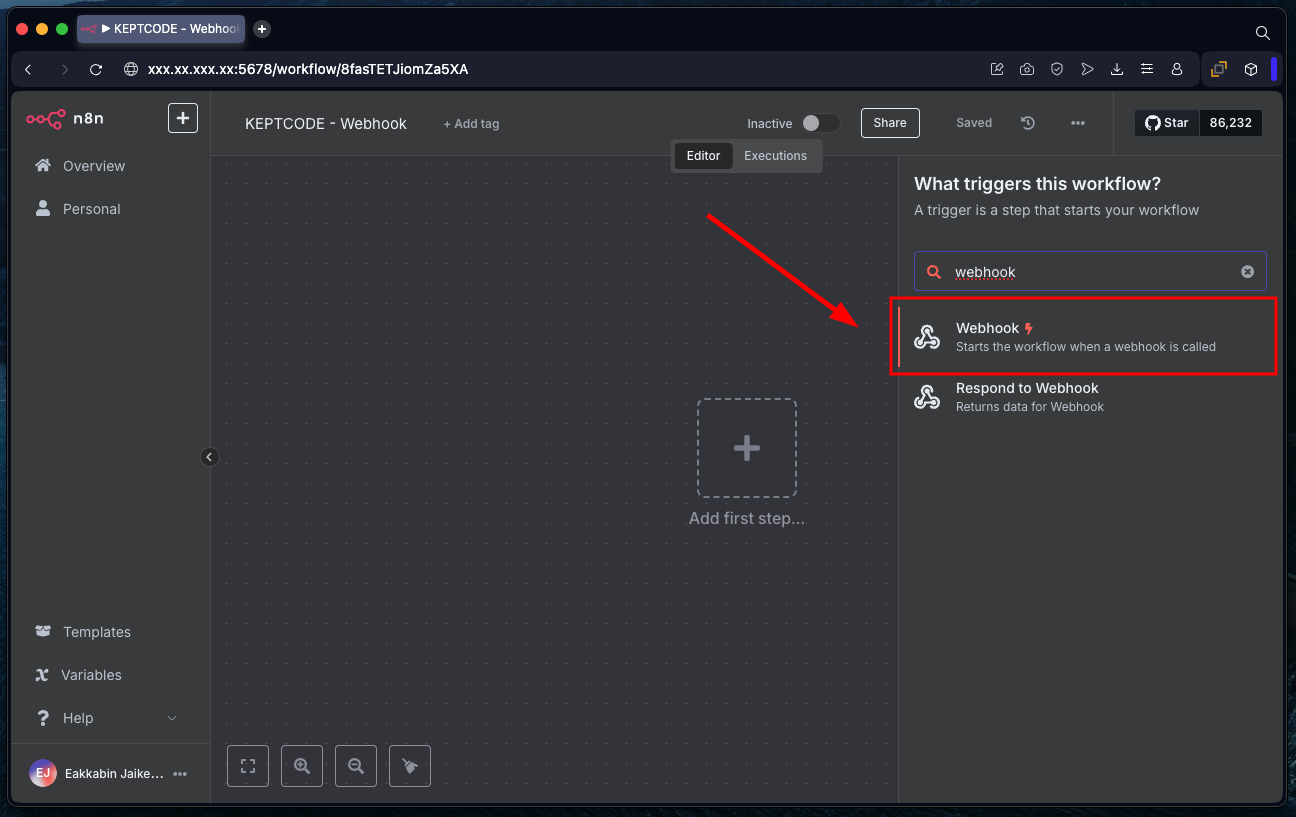Screen dimensions: 1296x817
Task: Zoom in on the canvas
Action: tap(302, 766)
